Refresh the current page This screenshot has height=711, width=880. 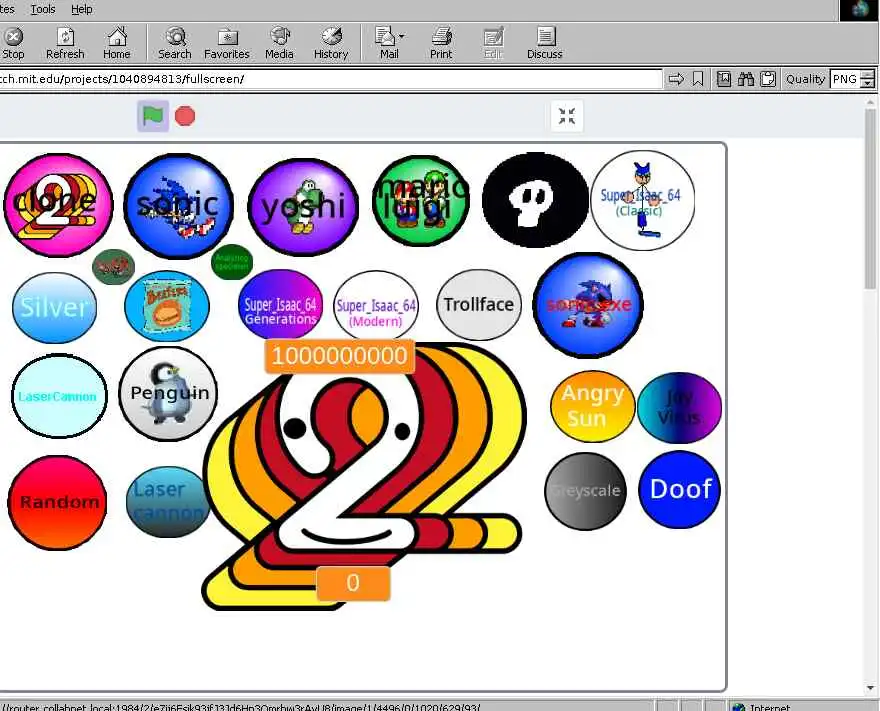[65, 43]
